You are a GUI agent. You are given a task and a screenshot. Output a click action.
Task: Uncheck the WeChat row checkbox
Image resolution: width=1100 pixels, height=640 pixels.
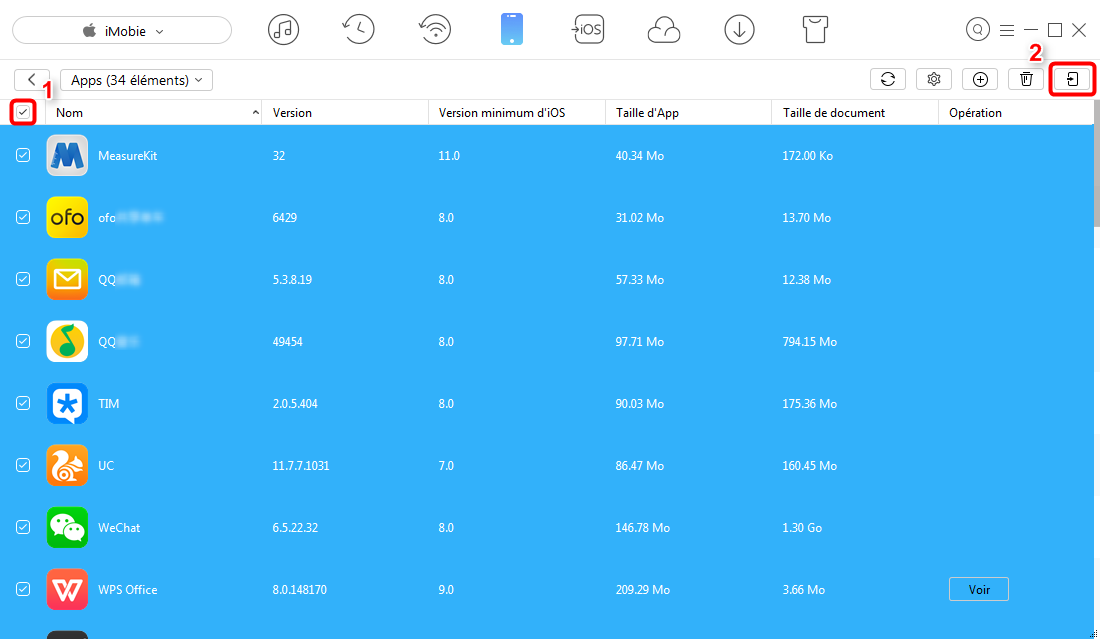point(23,527)
